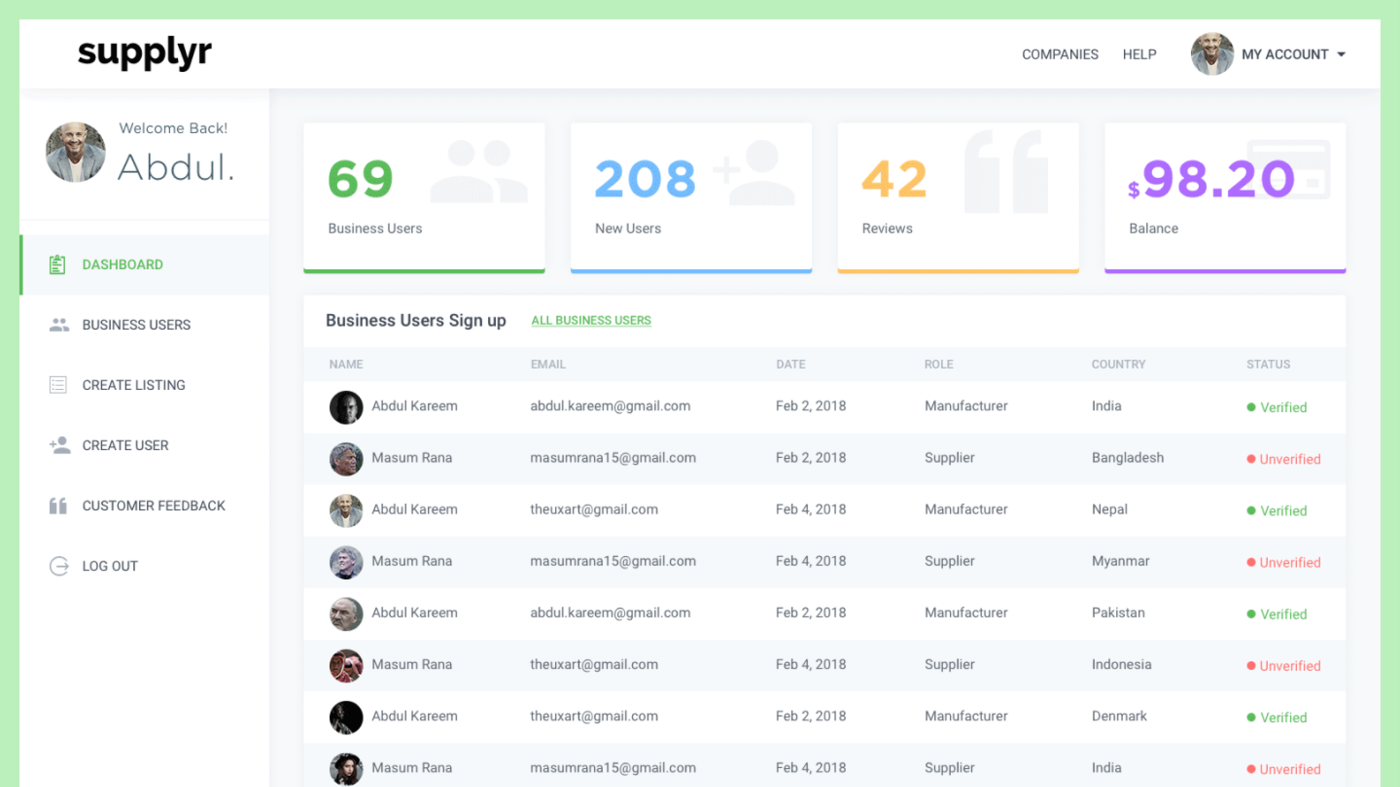Screen dimensions: 1400x787
Task: Open the Help menu item
Action: [1139, 55]
